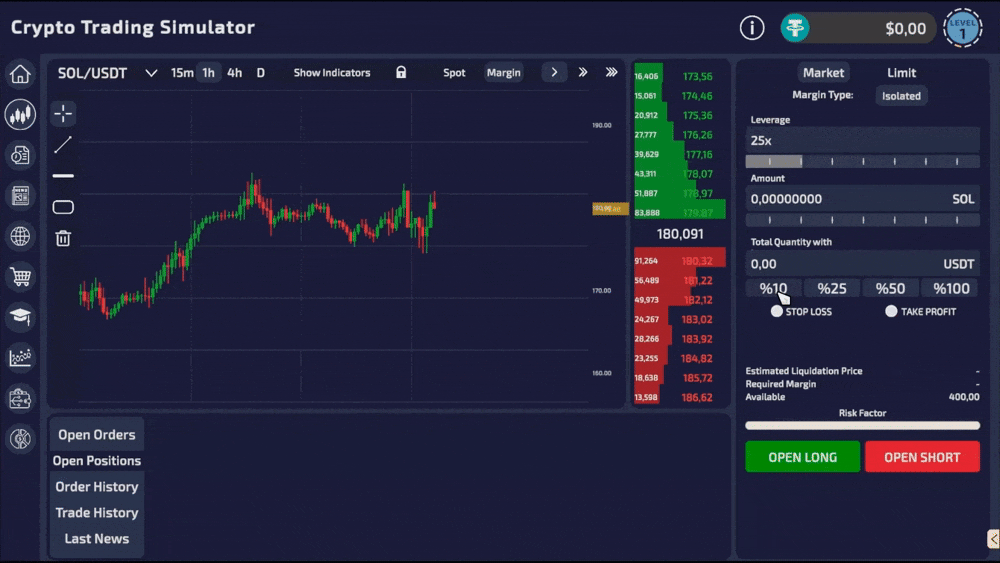Switch to the Limit order tab
1000x563 pixels.
[901, 73]
